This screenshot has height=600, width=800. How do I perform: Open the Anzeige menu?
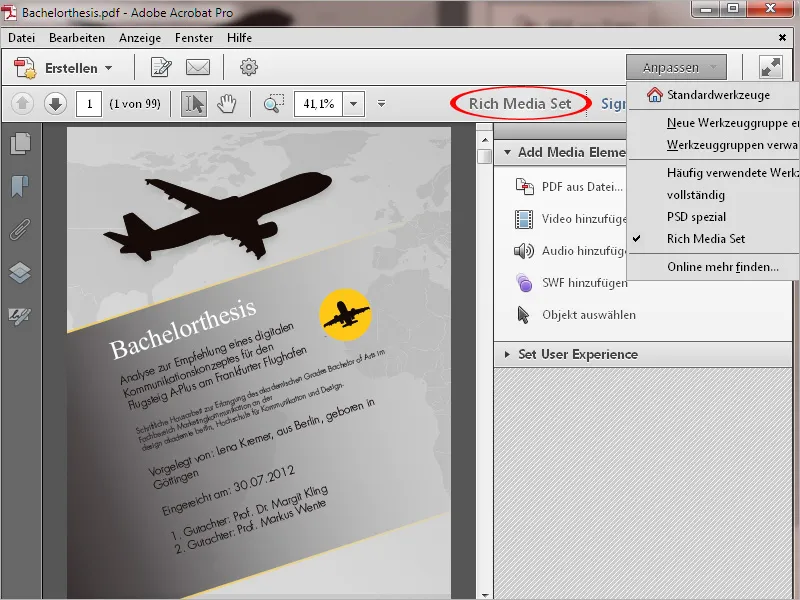click(140, 38)
